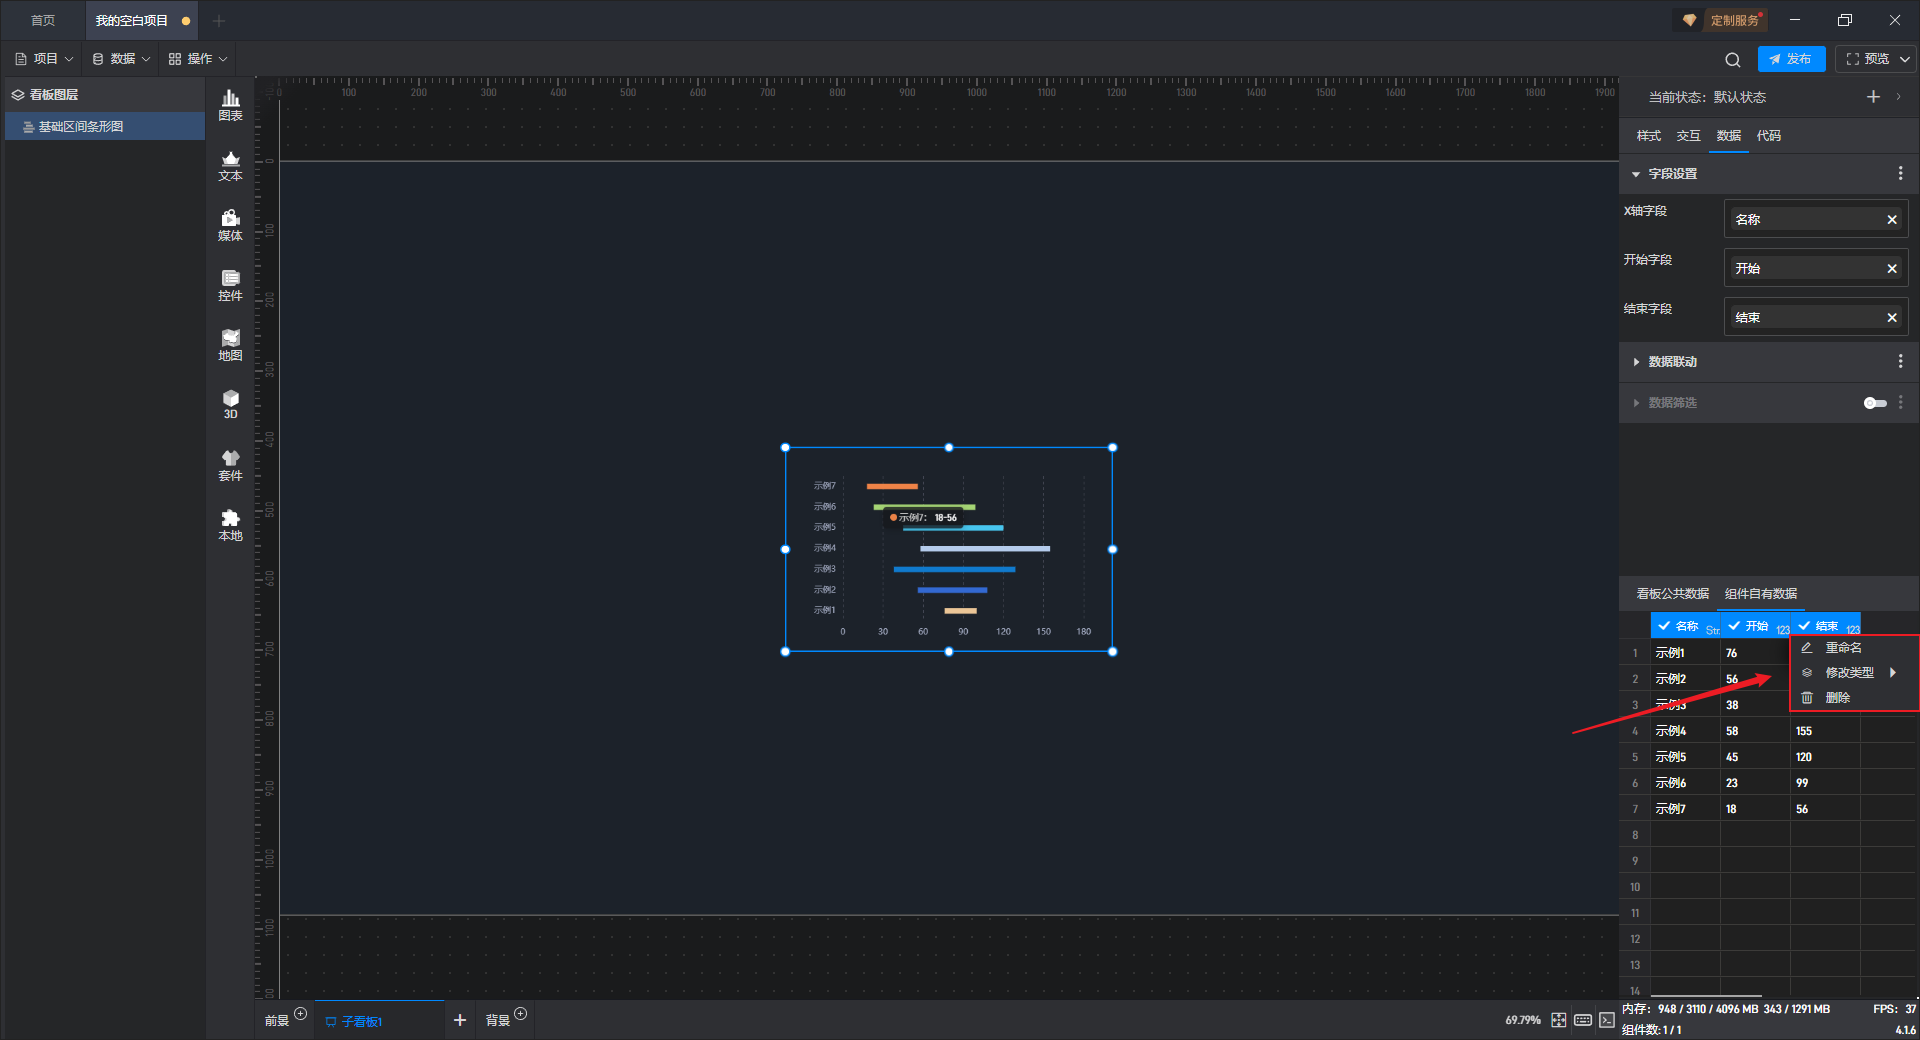Screen dimensions: 1920x1040
Task: Select the 基础区间条形图 layer
Action: [81, 127]
